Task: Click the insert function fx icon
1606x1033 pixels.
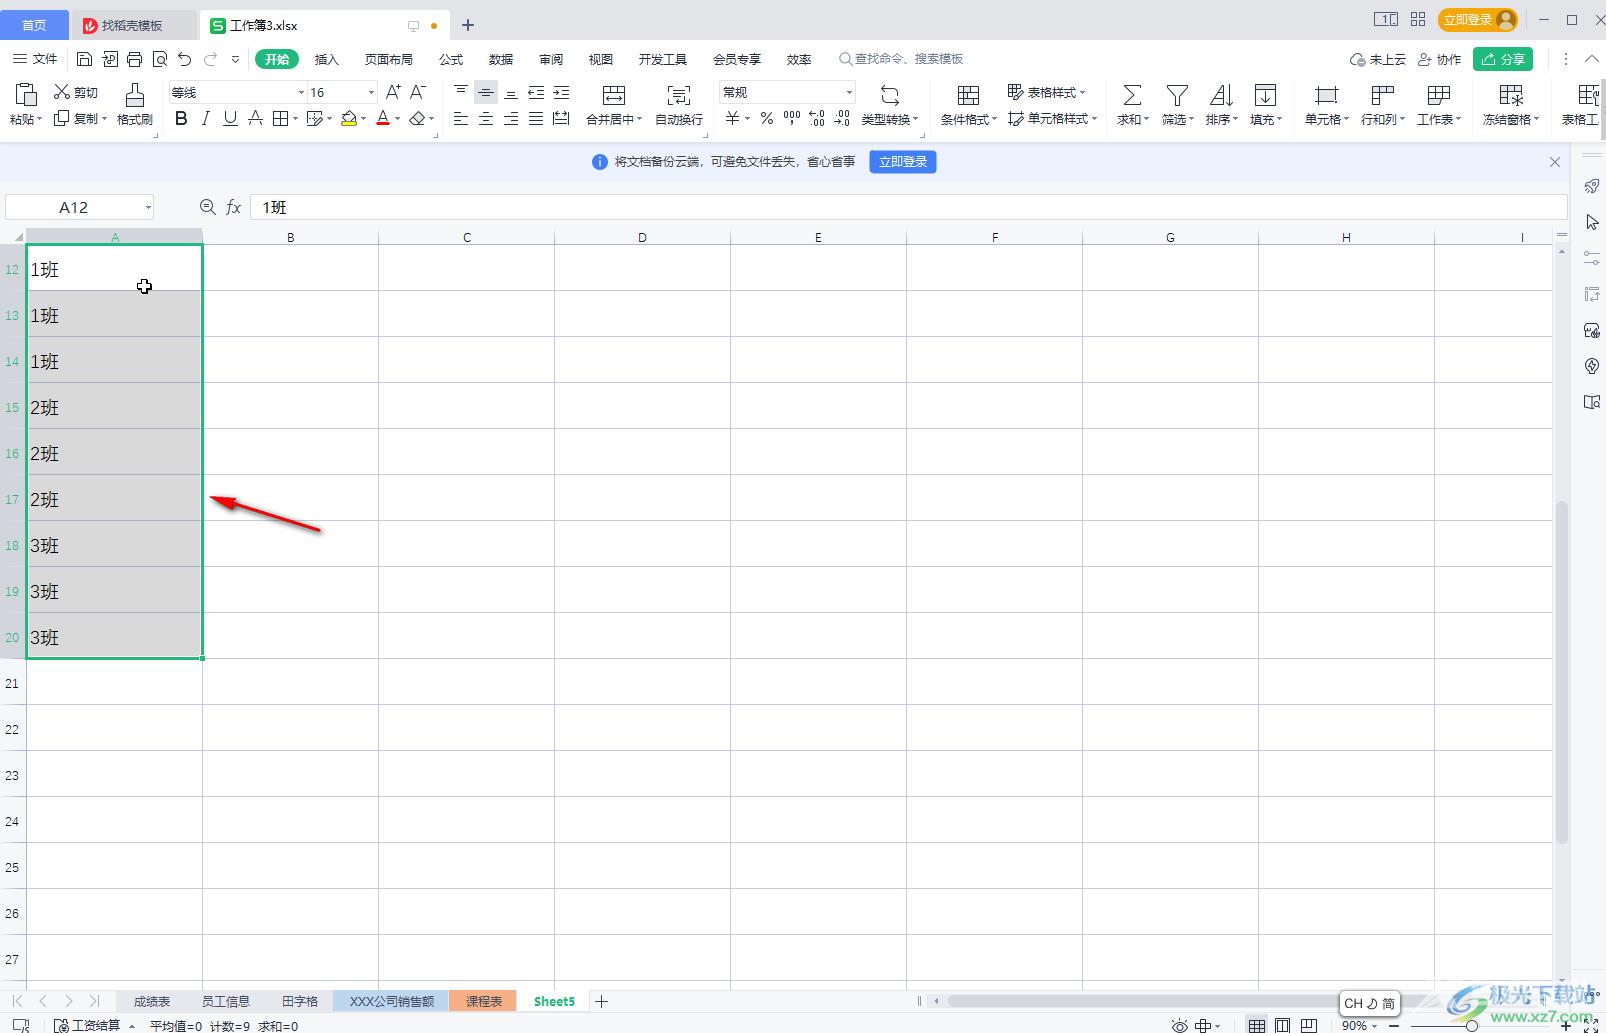Action: (233, 207)
